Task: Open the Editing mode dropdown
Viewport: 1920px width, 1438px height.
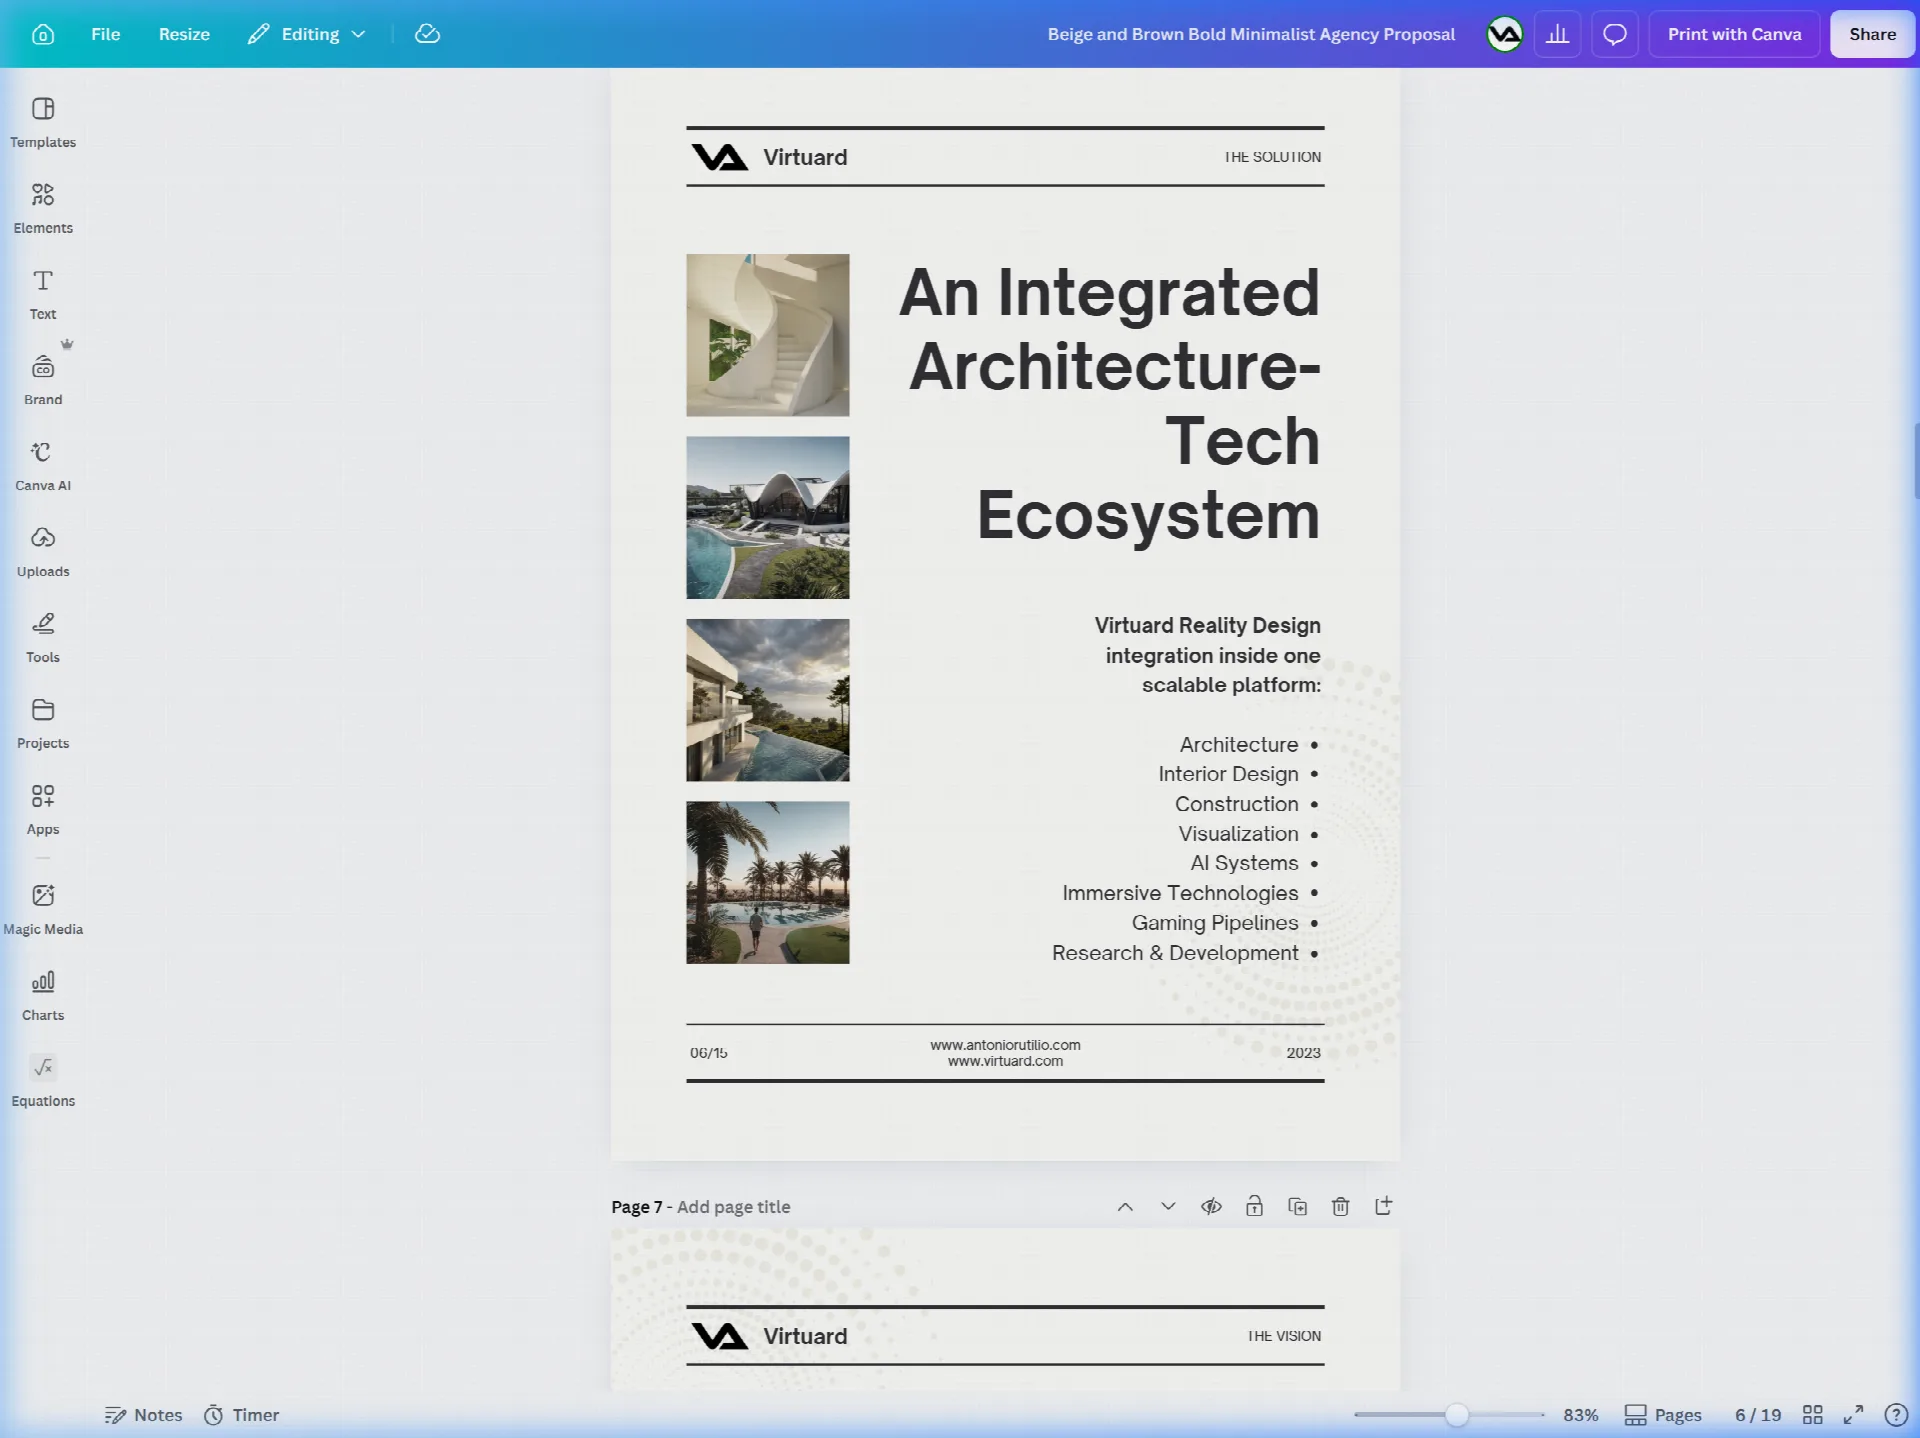Action: point(308,34)
